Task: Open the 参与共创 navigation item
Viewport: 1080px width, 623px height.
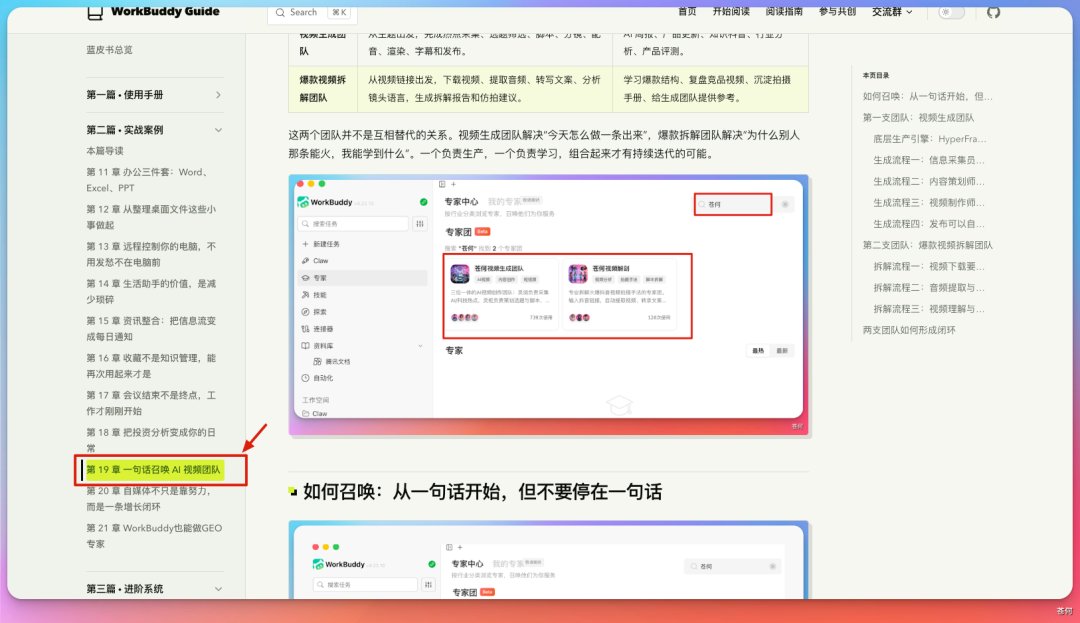Action: coord(837,12)
